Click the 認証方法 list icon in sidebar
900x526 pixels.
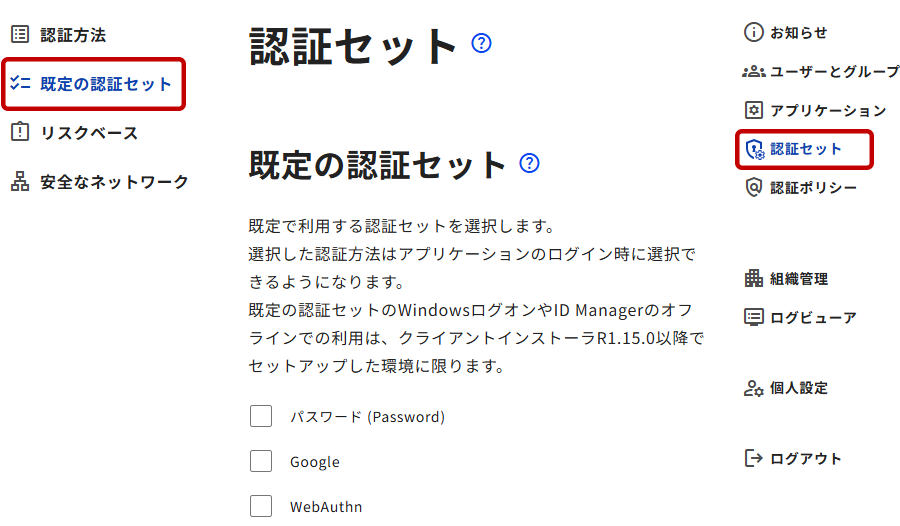tap(19, 35)
